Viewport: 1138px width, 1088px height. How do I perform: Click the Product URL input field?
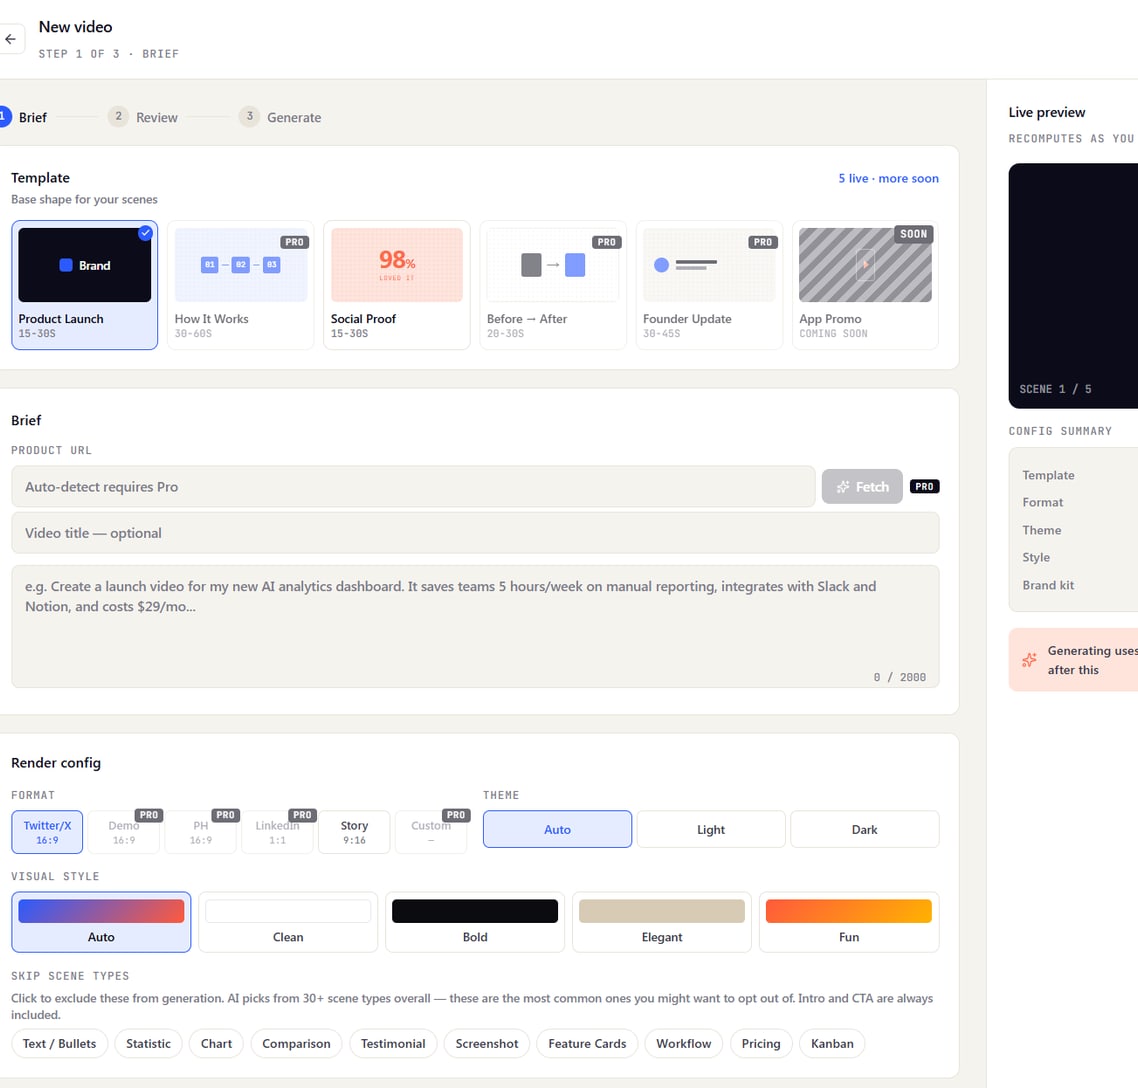413,486
